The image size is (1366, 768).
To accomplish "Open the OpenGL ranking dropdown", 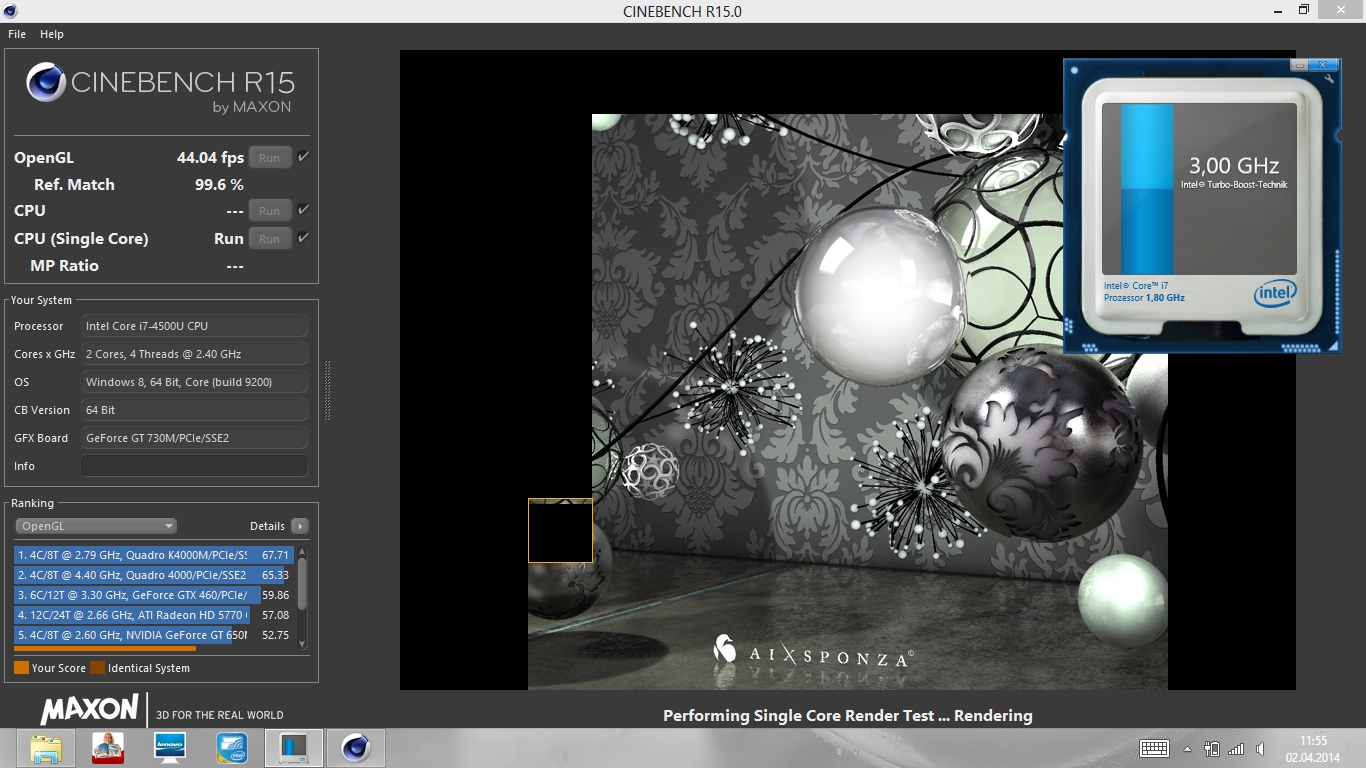I will point(96,526).
